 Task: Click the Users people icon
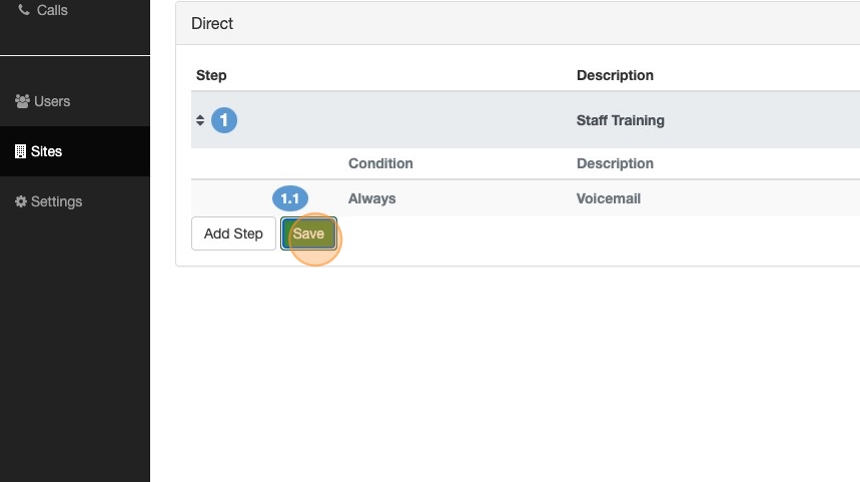point(22,101)
